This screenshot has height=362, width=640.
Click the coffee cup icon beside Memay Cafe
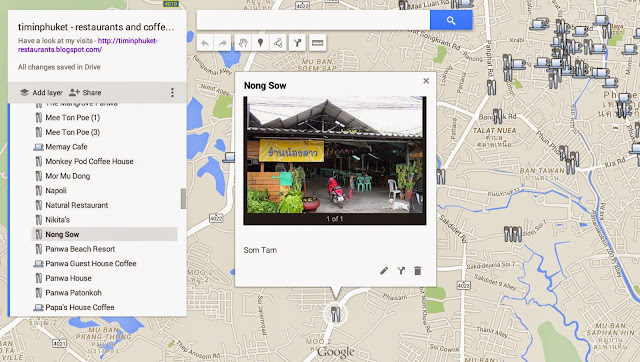tap(38, 147)
